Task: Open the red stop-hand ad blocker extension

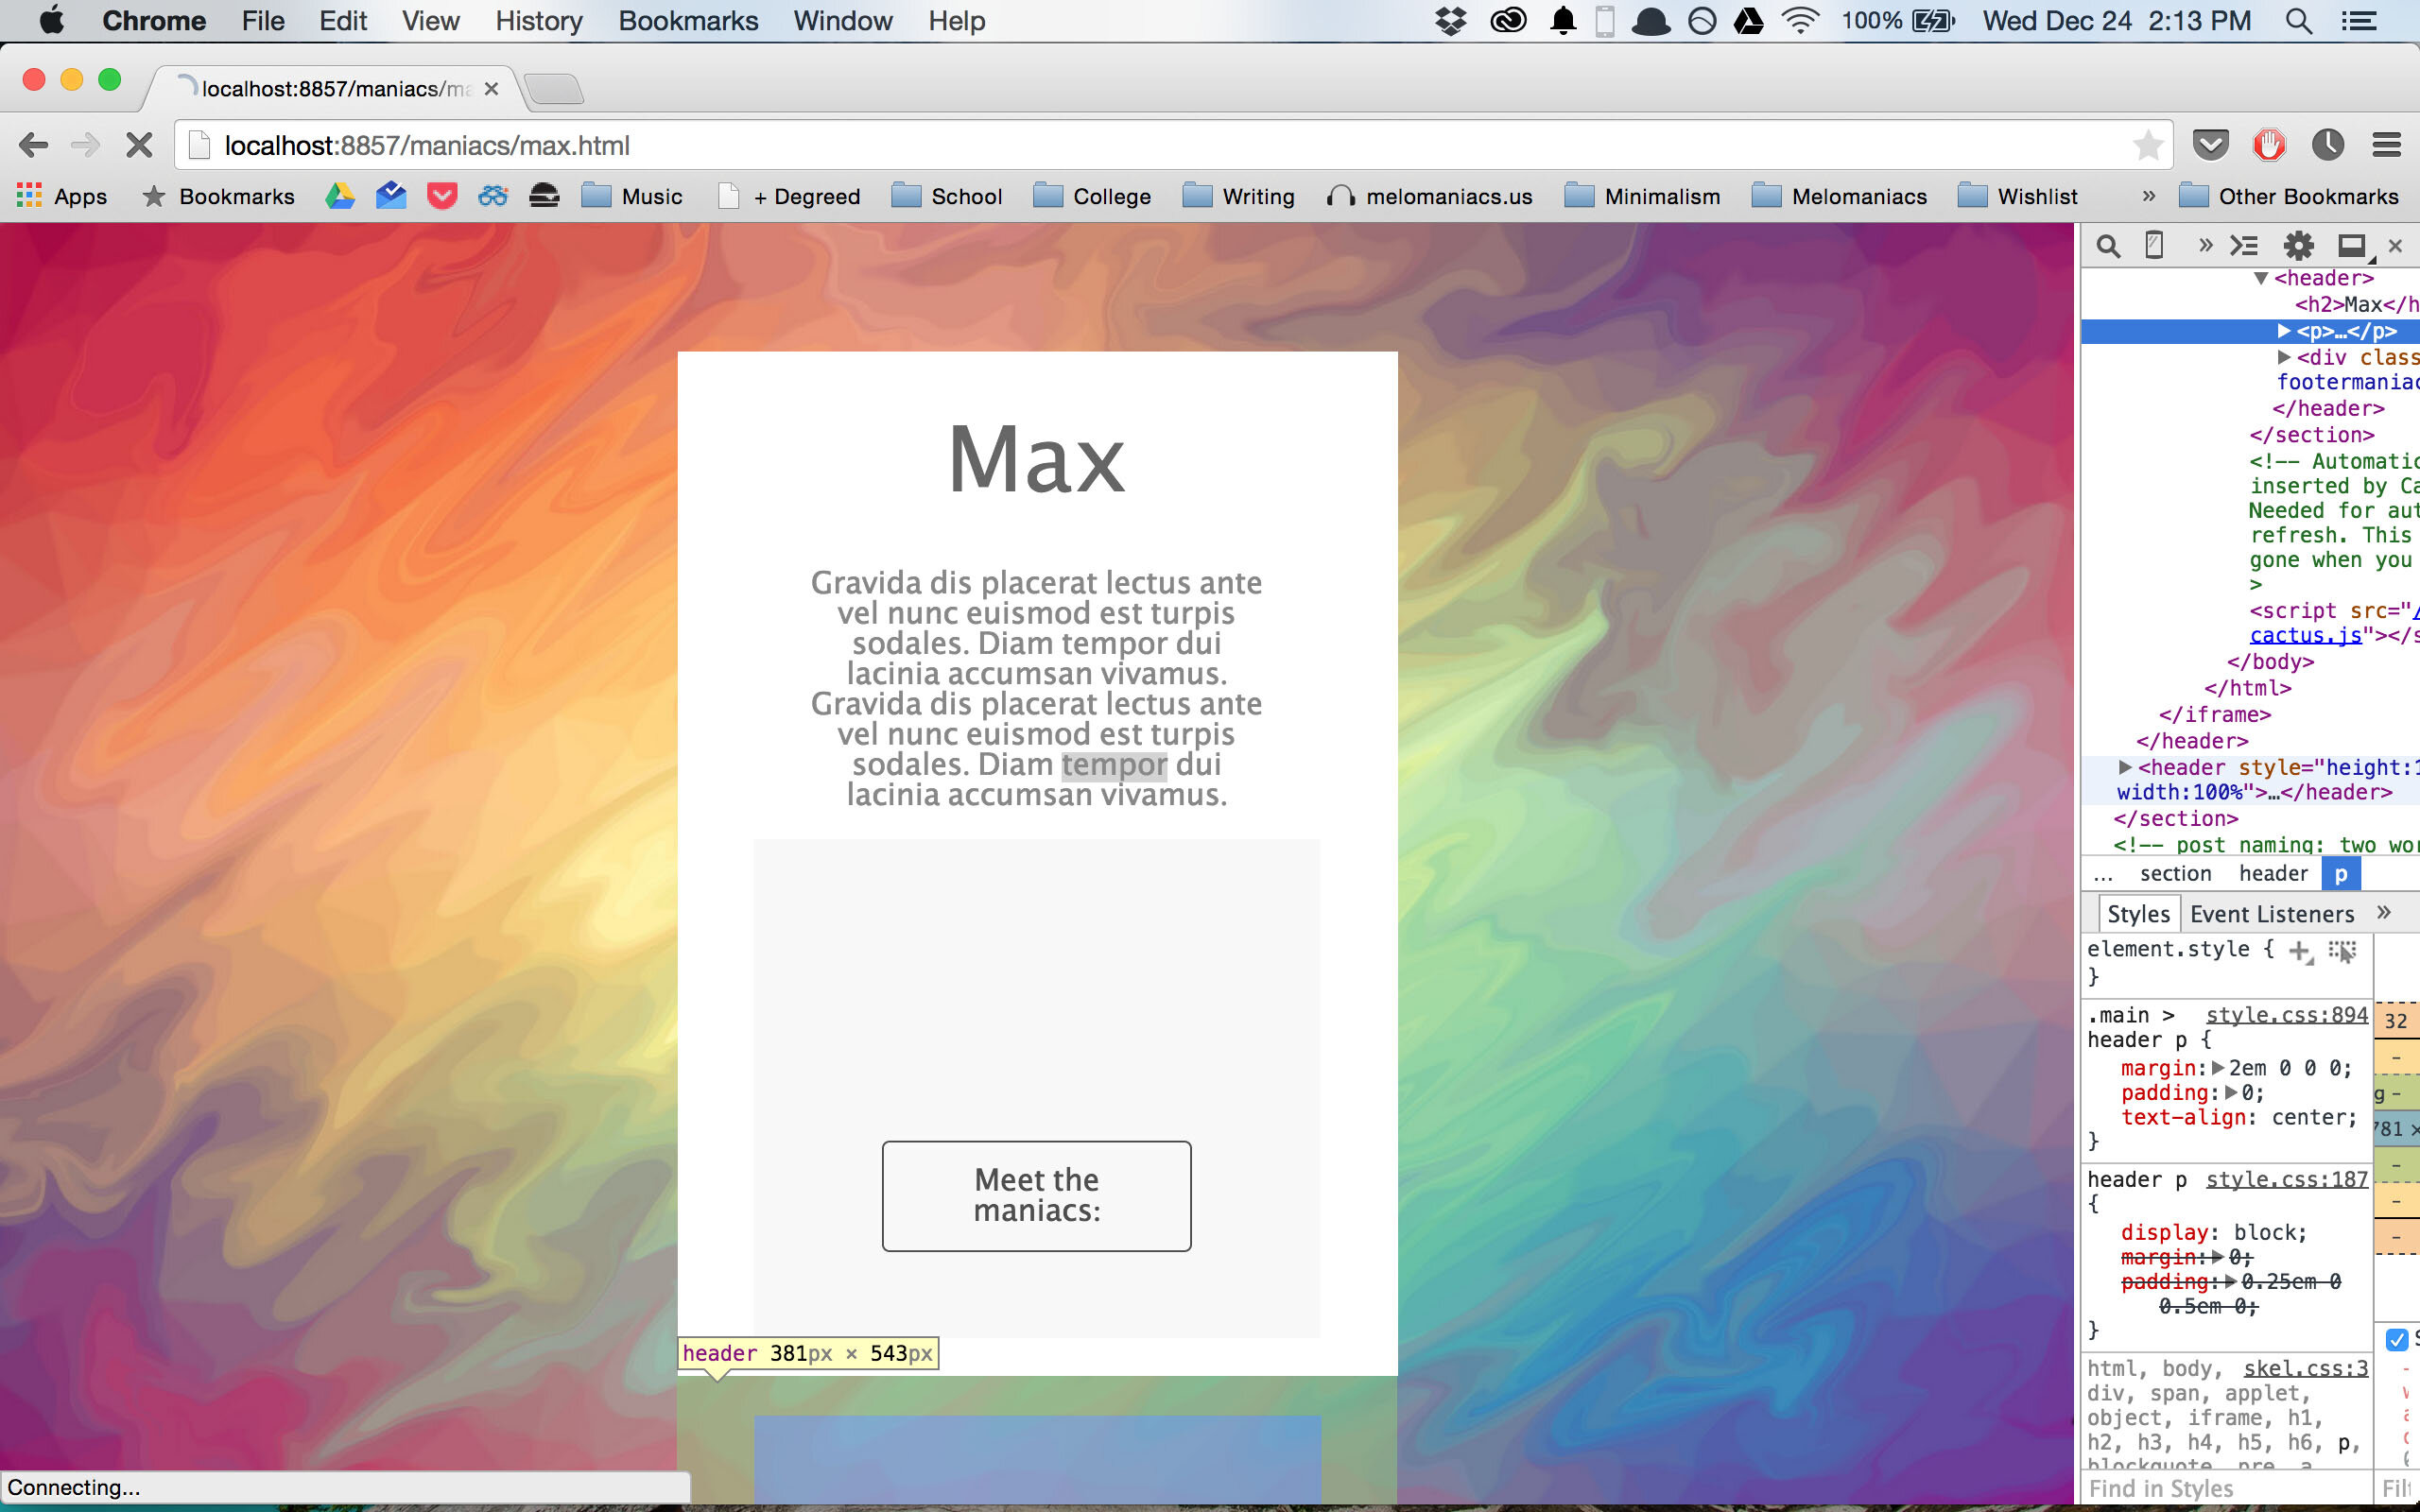Action: [x=2269, y=146]
